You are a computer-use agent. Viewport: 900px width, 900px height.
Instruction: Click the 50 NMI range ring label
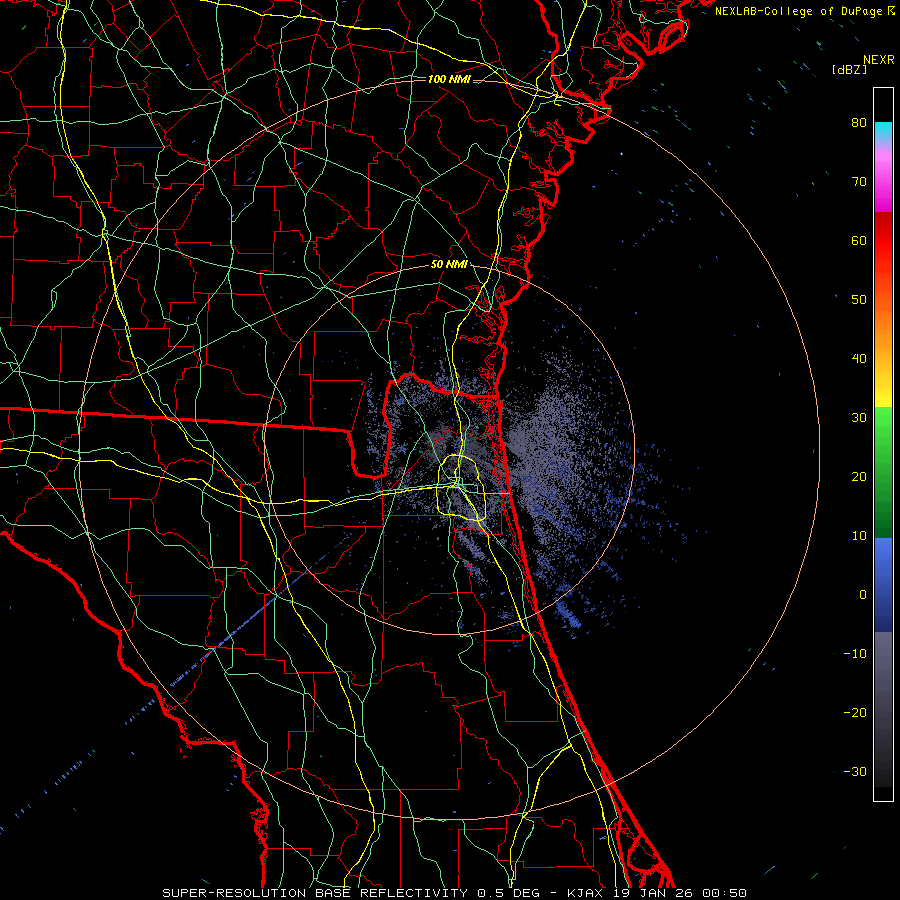(449, 265)
